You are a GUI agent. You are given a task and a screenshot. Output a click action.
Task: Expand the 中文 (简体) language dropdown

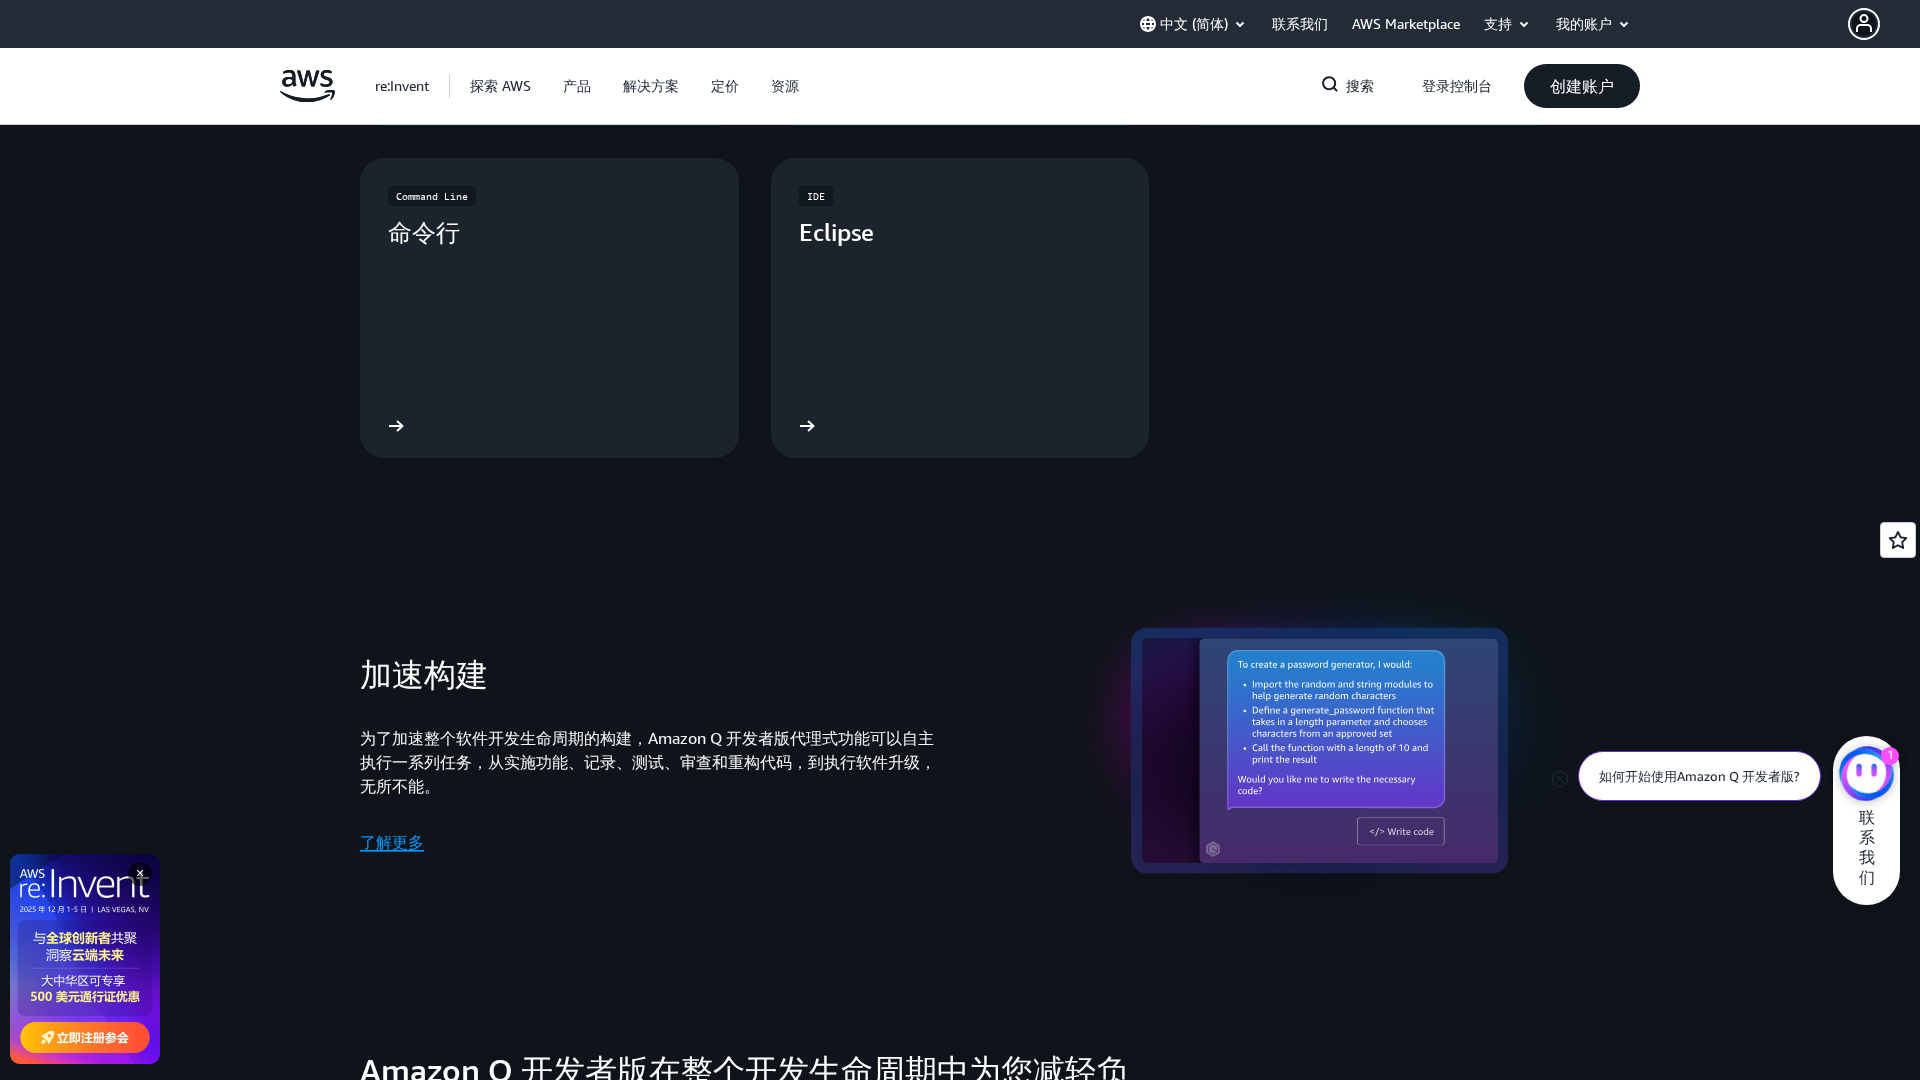click(1192, 24)
